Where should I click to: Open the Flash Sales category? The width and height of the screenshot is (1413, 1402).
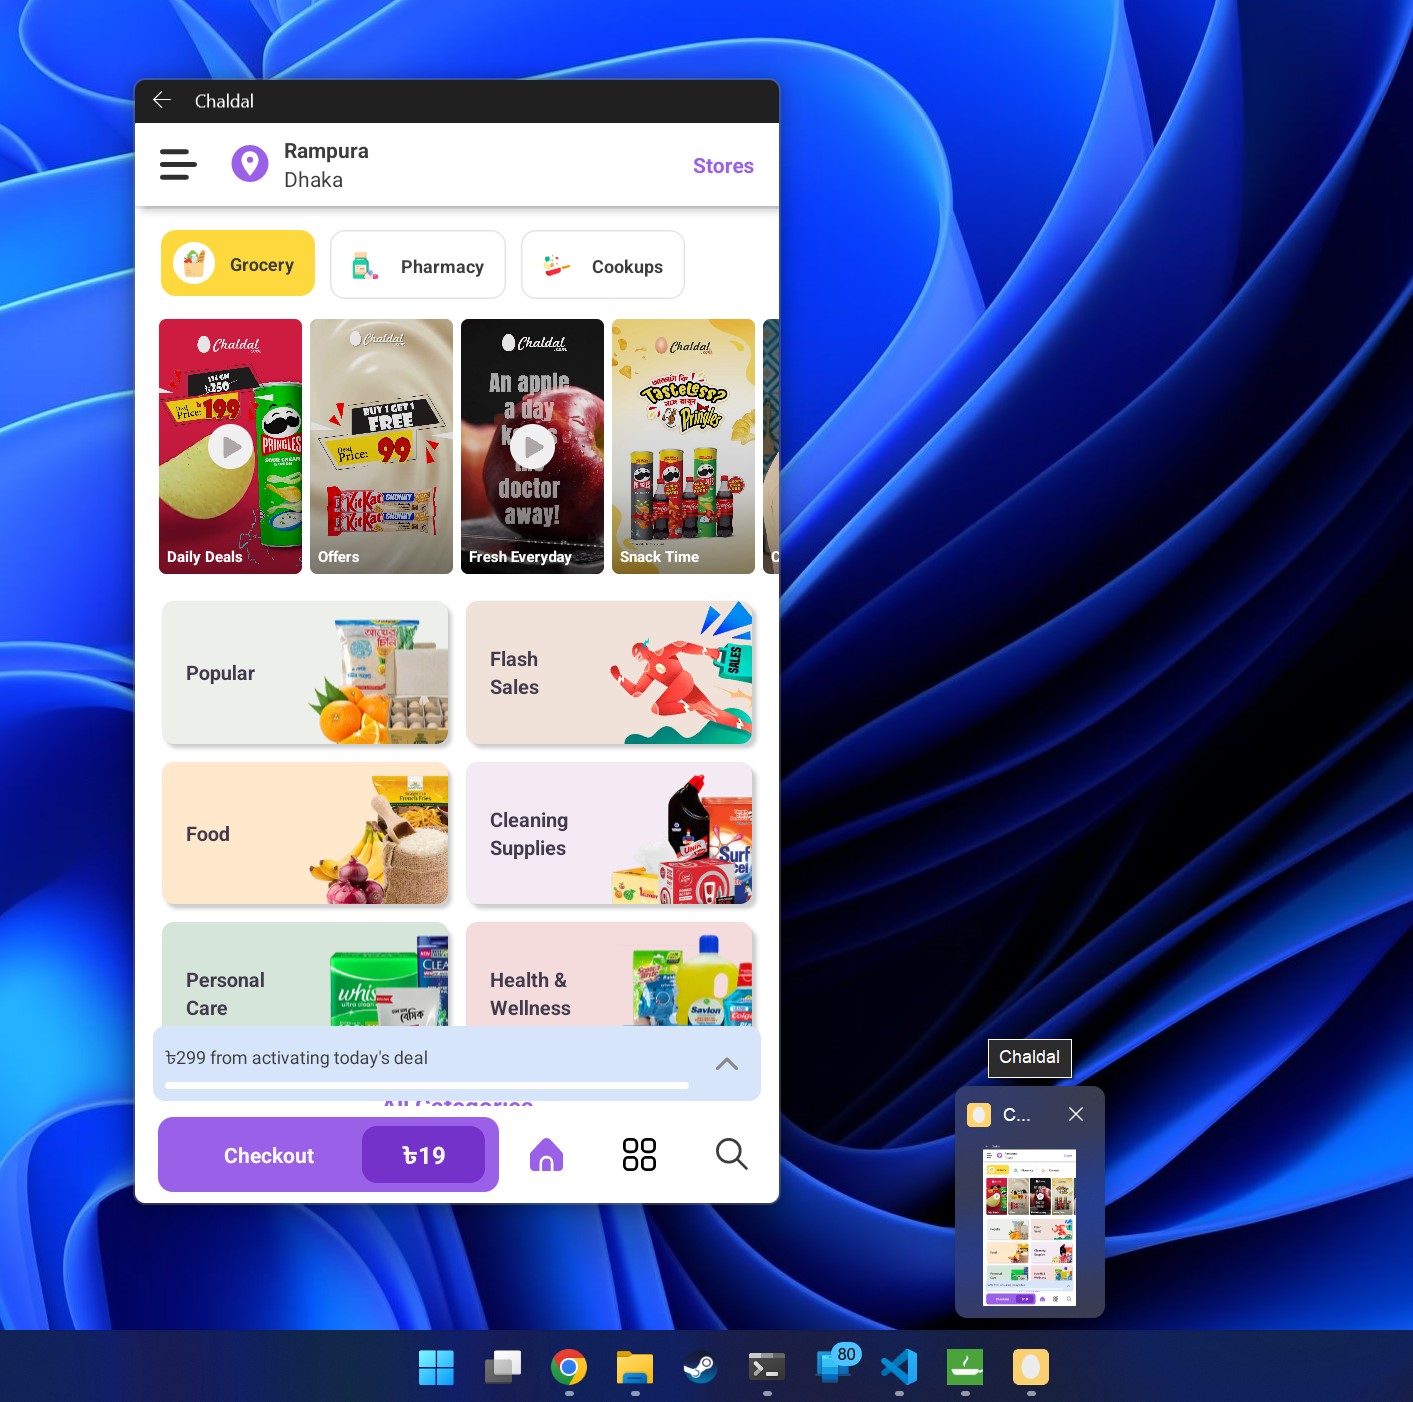coord(610,673)
